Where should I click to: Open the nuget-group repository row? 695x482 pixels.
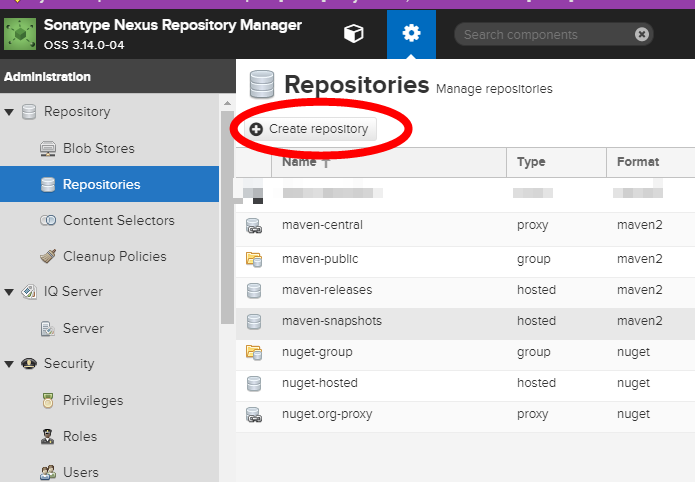465,355
